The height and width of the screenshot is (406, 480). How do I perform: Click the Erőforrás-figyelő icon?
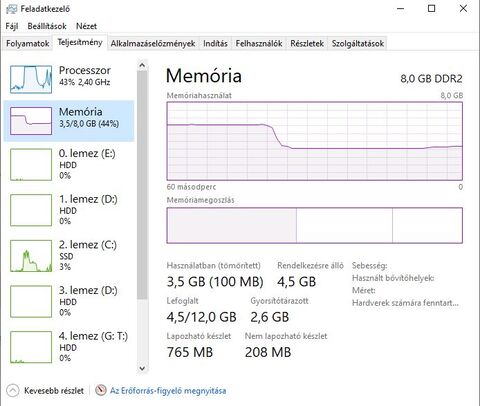[101, 390]
